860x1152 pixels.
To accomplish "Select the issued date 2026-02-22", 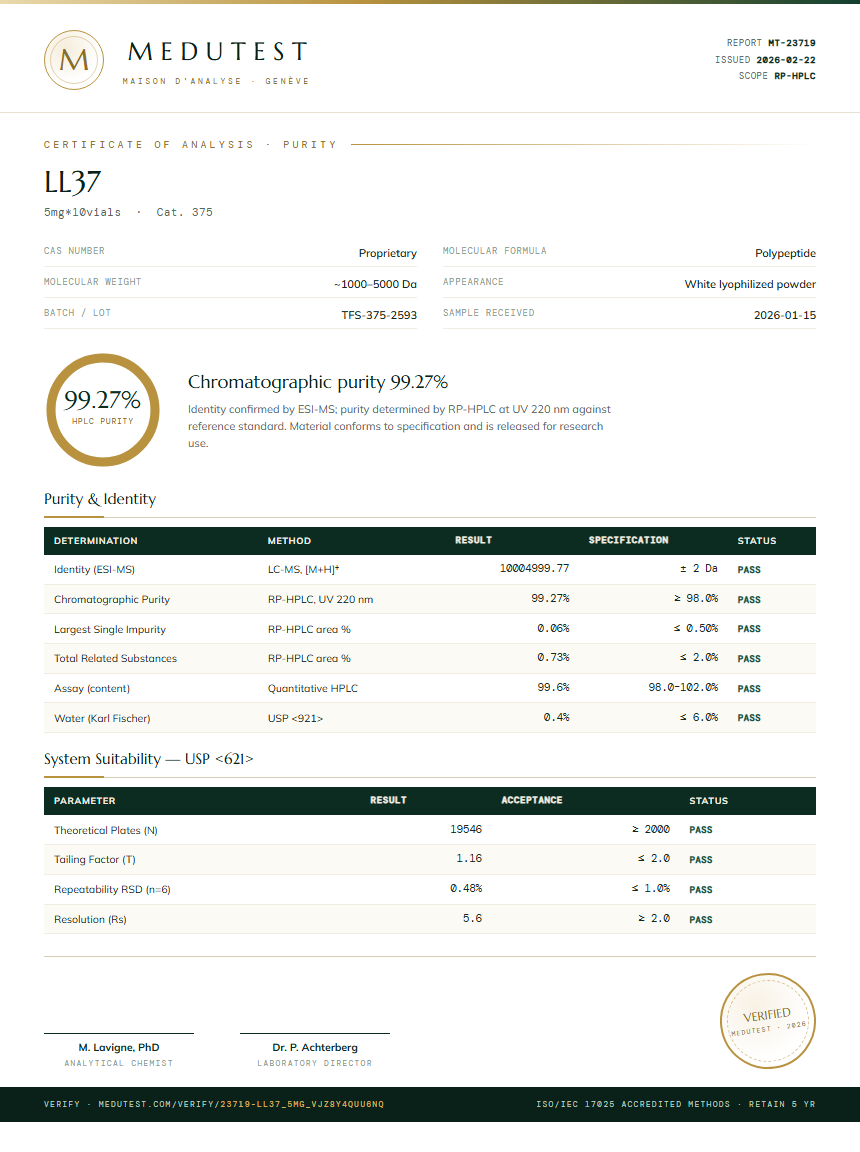I will (x=786, y=60).
